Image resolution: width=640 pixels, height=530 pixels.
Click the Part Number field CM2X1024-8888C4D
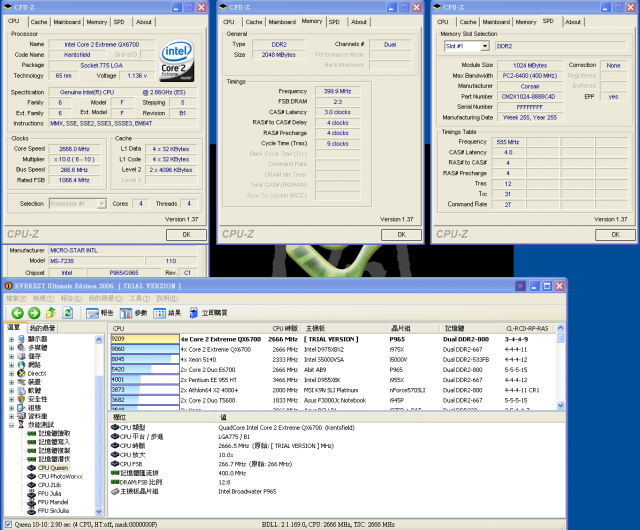click(530, 97)
